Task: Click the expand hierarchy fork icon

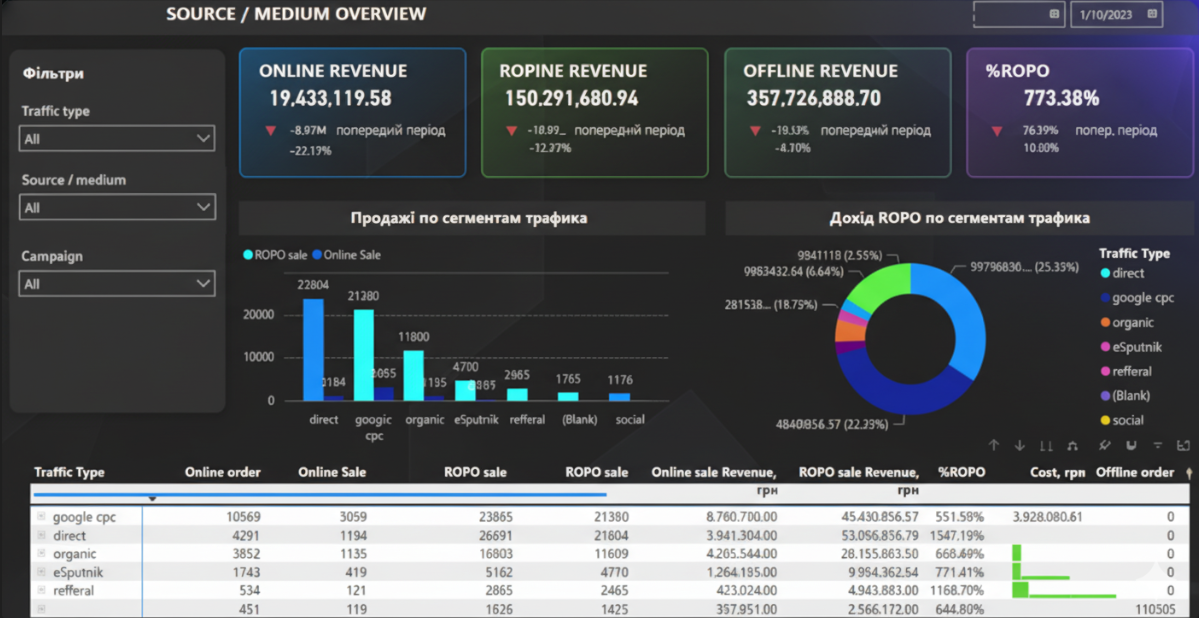Action: [1072, 445]
